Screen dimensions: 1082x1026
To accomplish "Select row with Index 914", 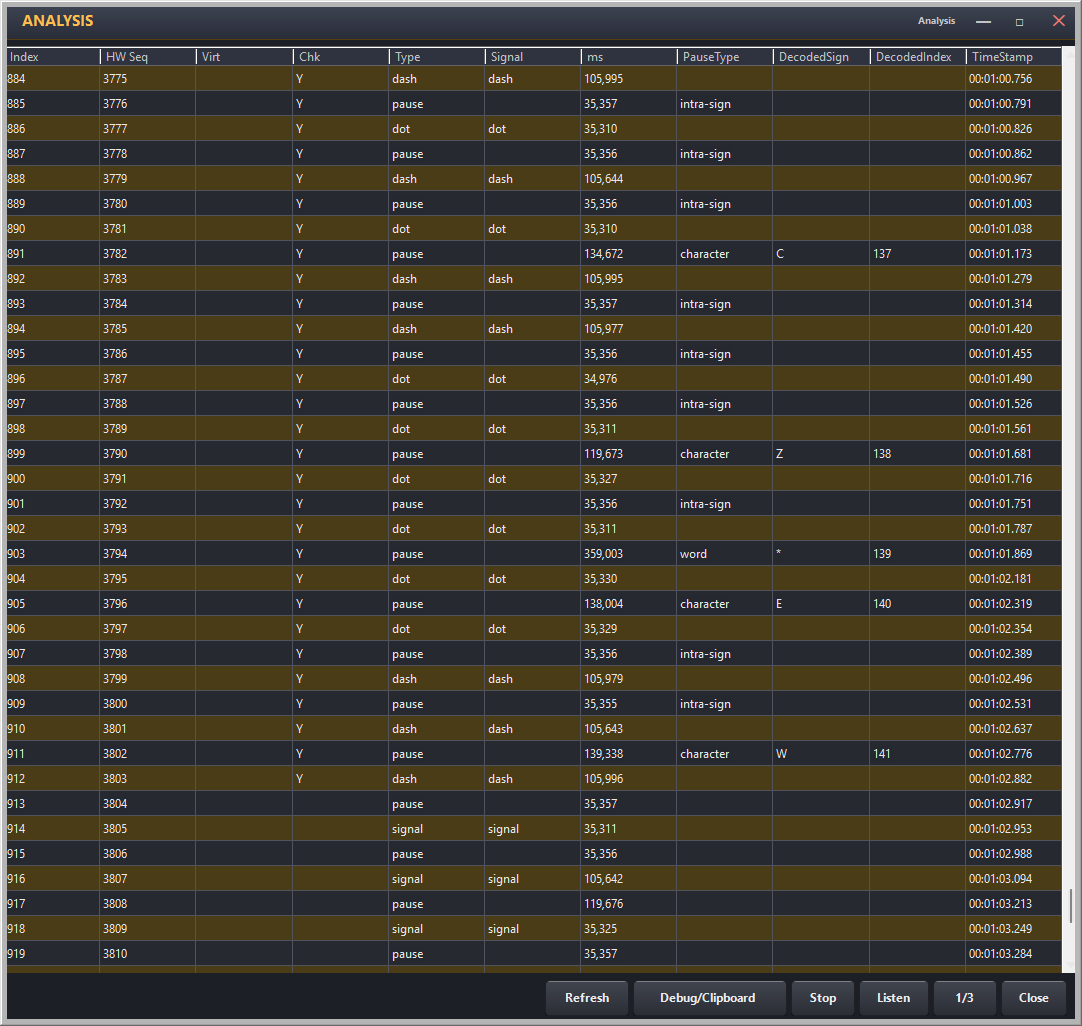I will tap(534, 829).
